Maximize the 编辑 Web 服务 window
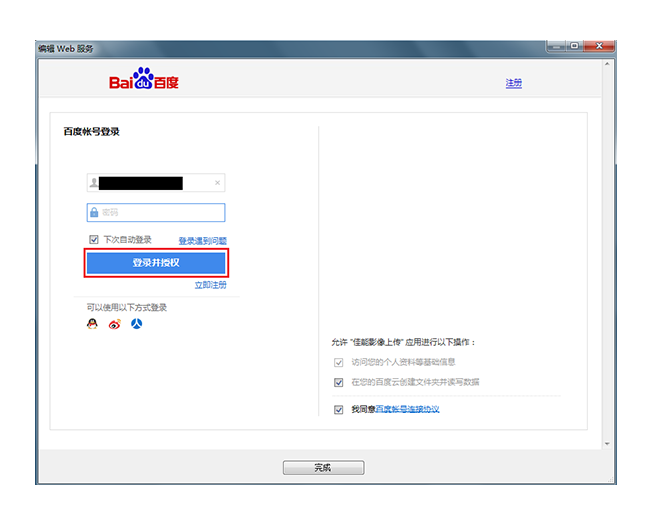The width and height of the screenshot is (652, 525). [575, 46]
